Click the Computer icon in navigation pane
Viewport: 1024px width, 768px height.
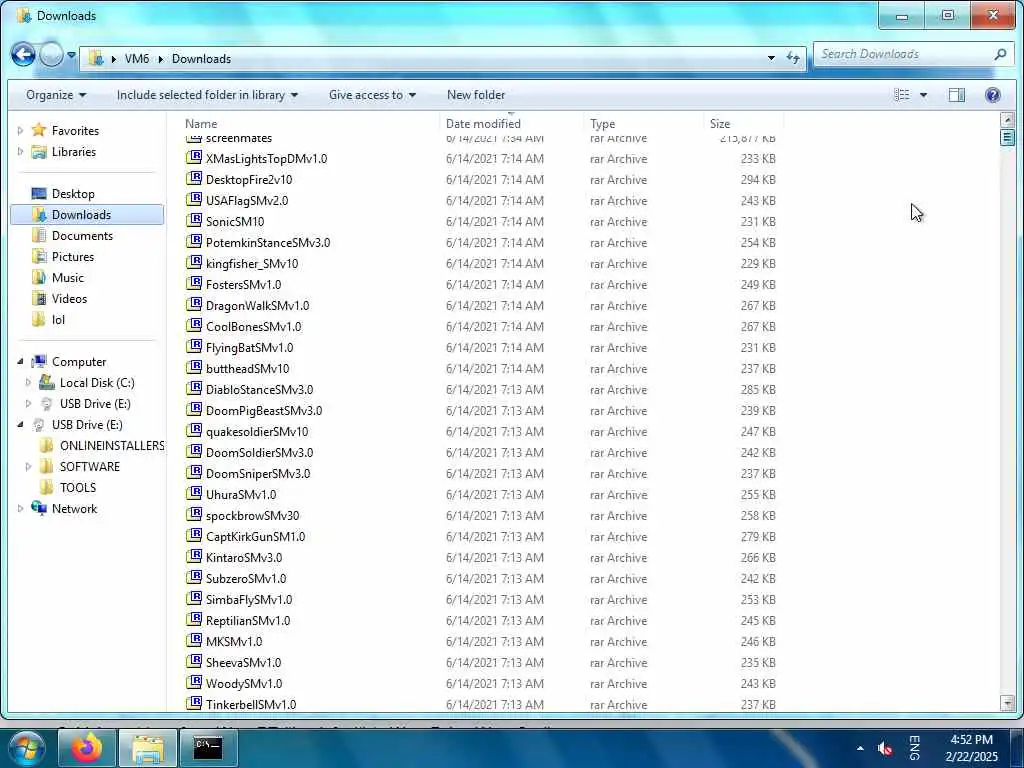[x=39, y=361]
